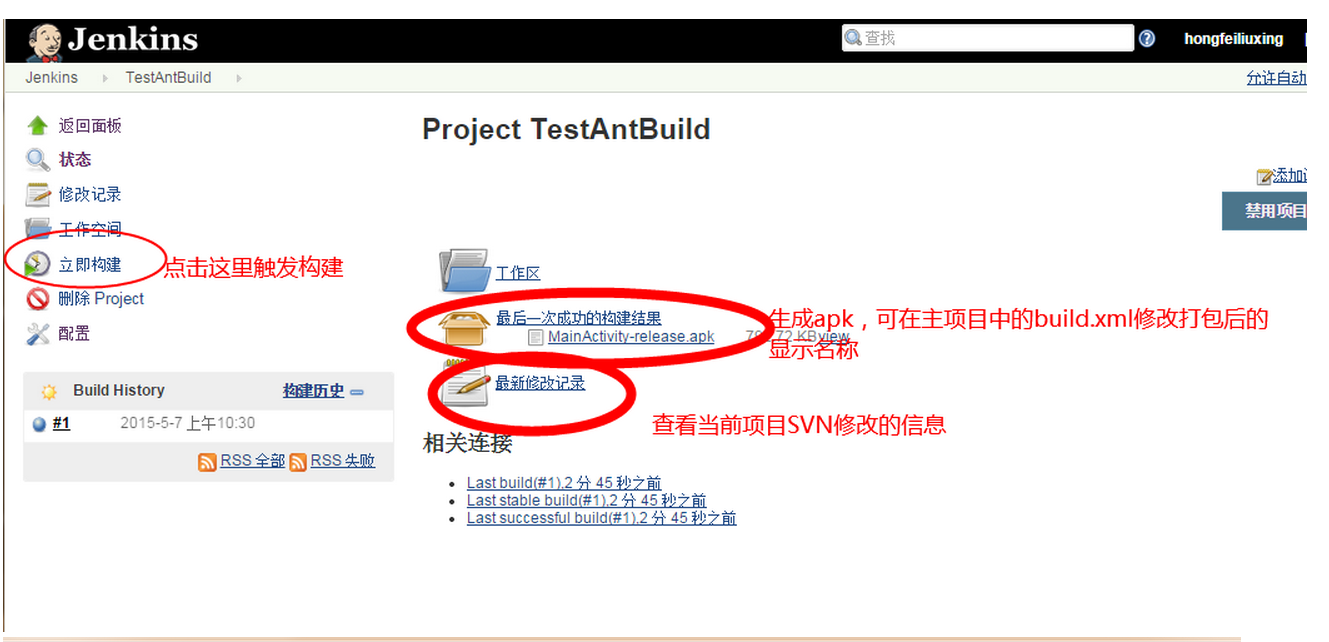
Task: Select 删除 Project in the sidebar
Action: click(101, 298)
